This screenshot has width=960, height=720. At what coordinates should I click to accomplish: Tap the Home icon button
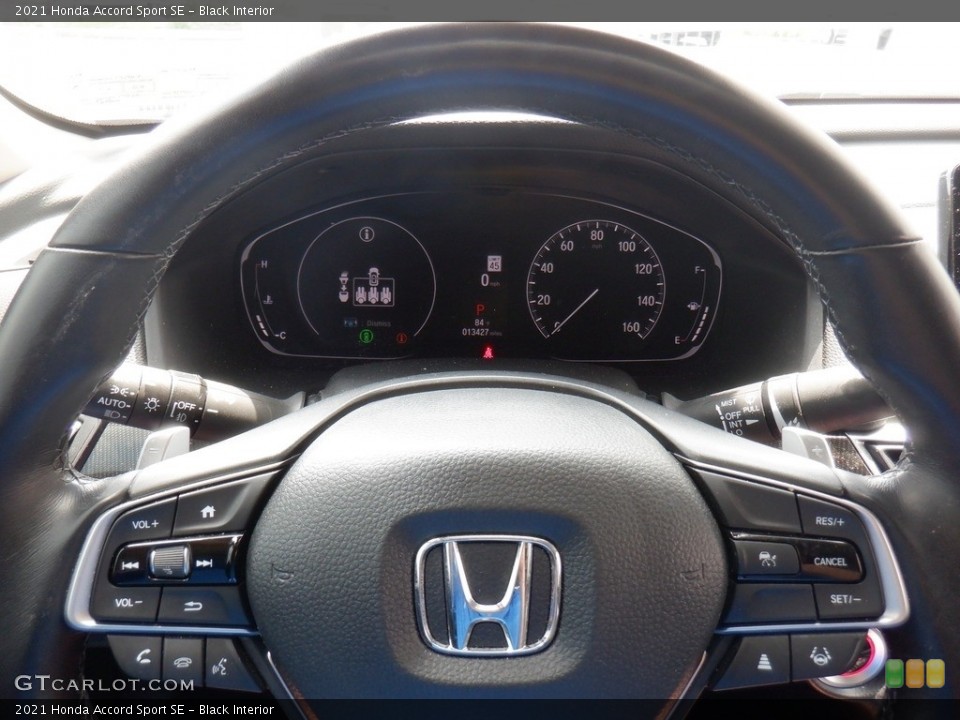pyautogui.click(x=208, y=512)
